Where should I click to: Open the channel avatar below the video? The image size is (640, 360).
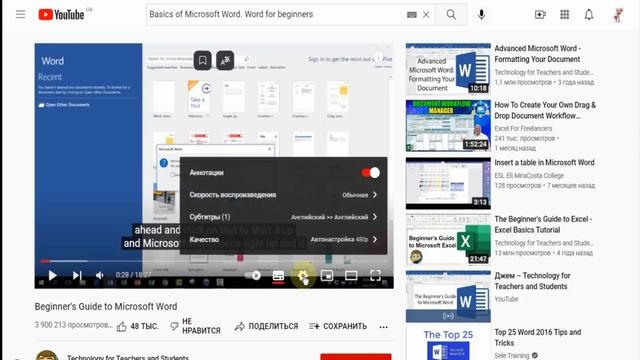pos(47,355)
